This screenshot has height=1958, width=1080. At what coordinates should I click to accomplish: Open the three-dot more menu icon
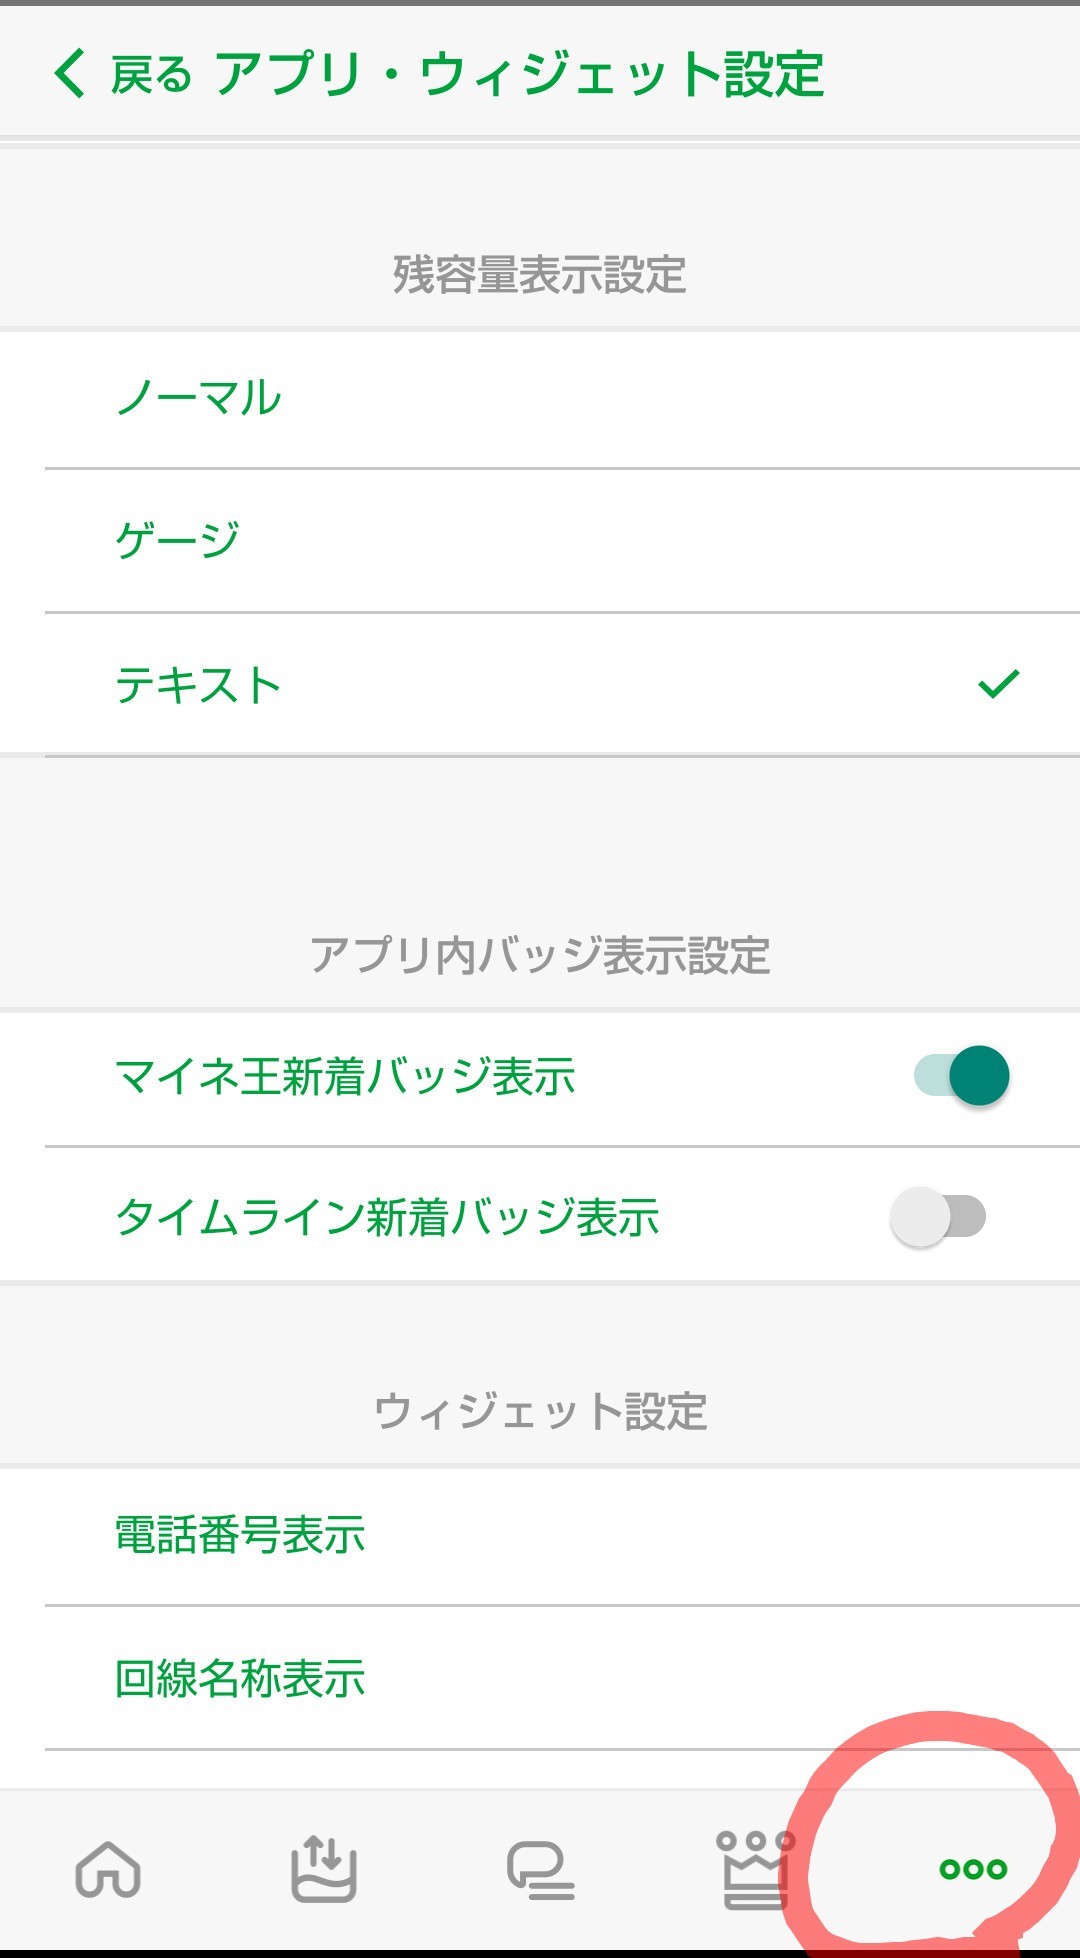[x=973, y=1868]
